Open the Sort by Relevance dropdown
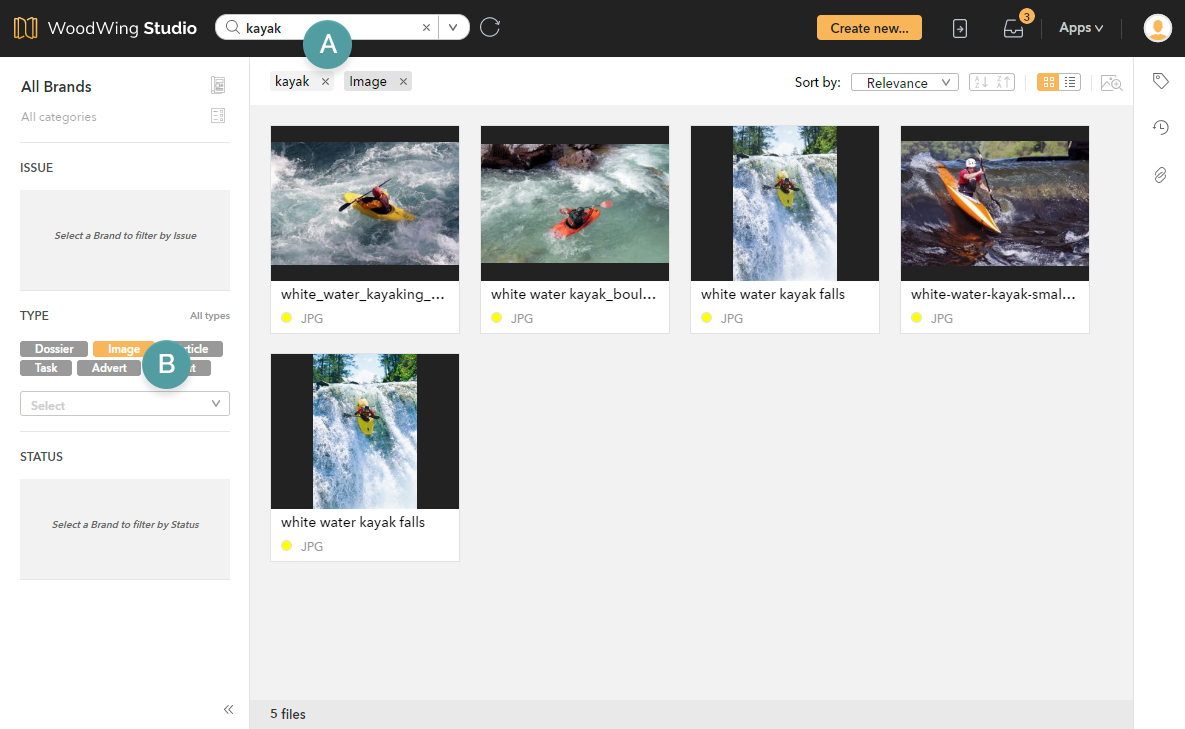The width and height of the screenshot is (1185, 729). point(904,83)
